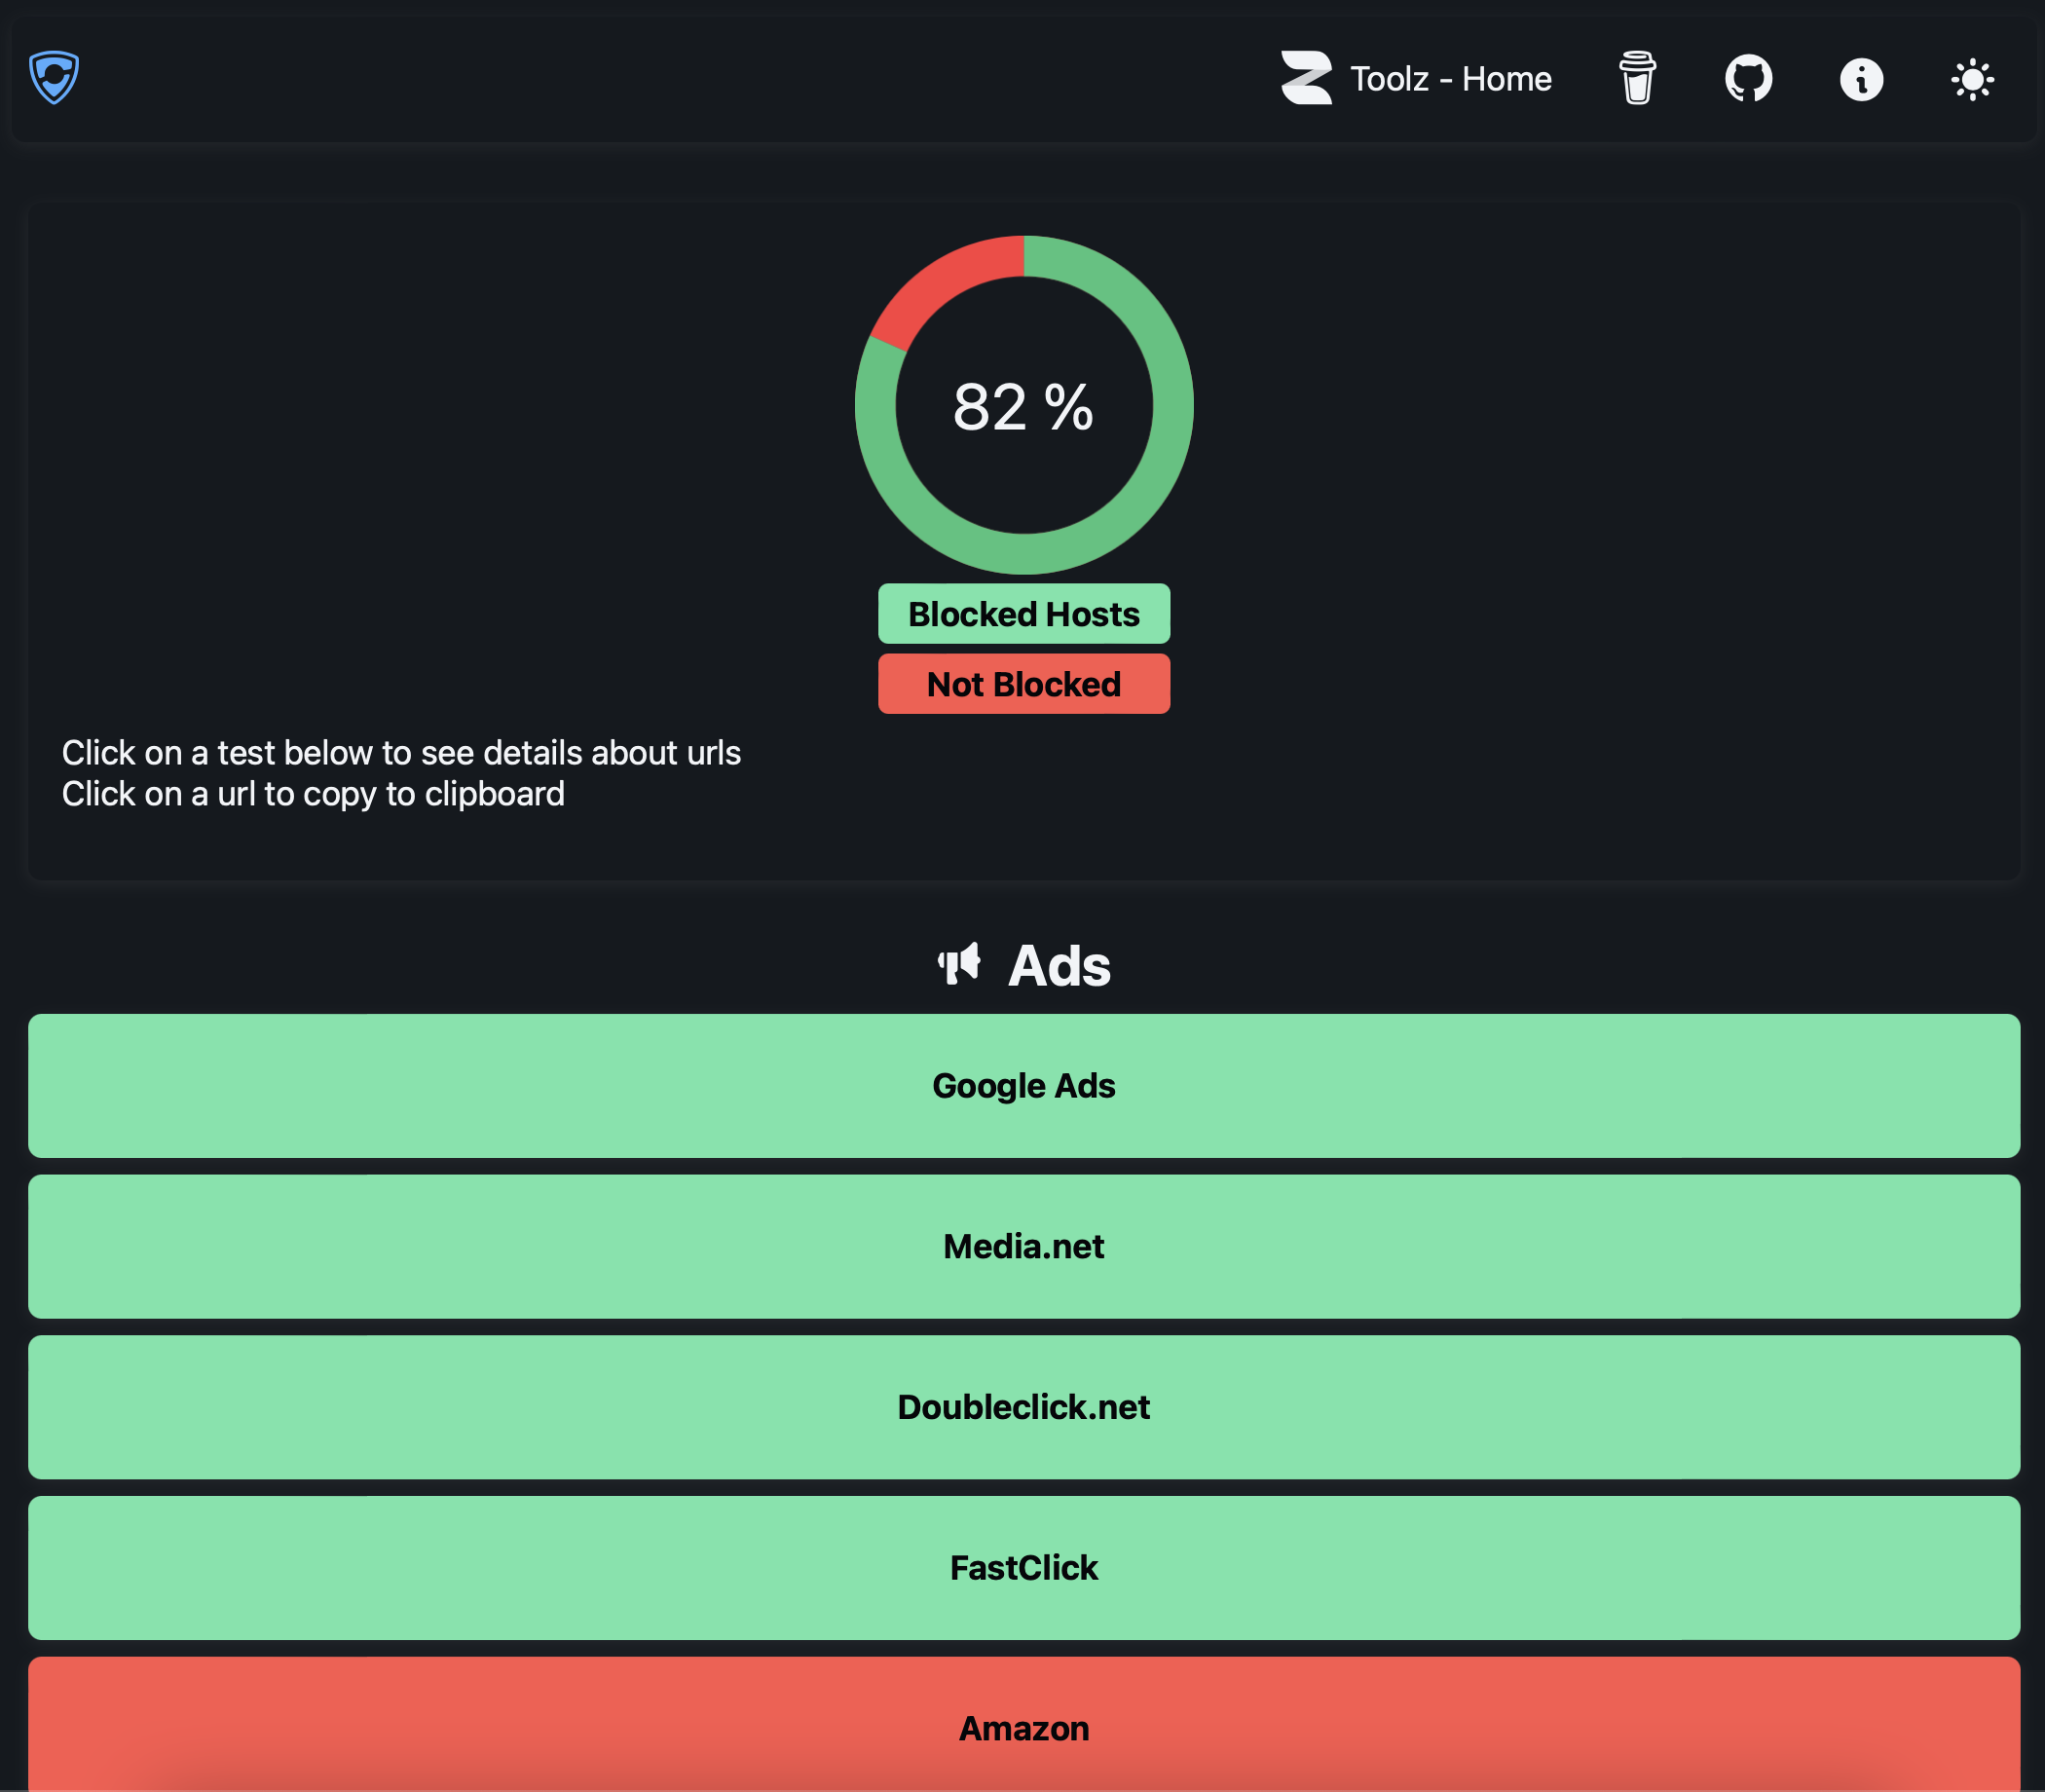Toggle light theme with sun icon
This screenshot has height=1792, width=2045.
[1972, 79]
